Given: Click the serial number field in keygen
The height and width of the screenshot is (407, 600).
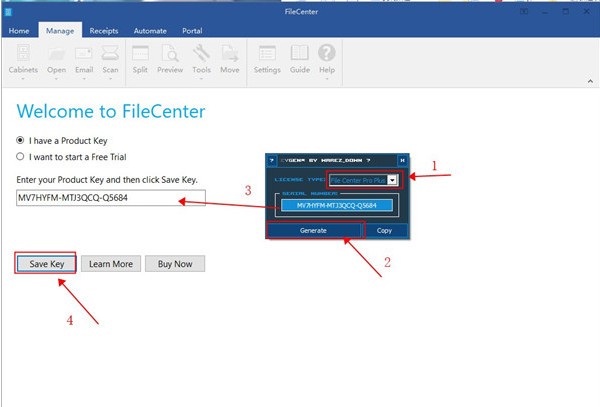Looking at the screenshot, I should point(337,205).
